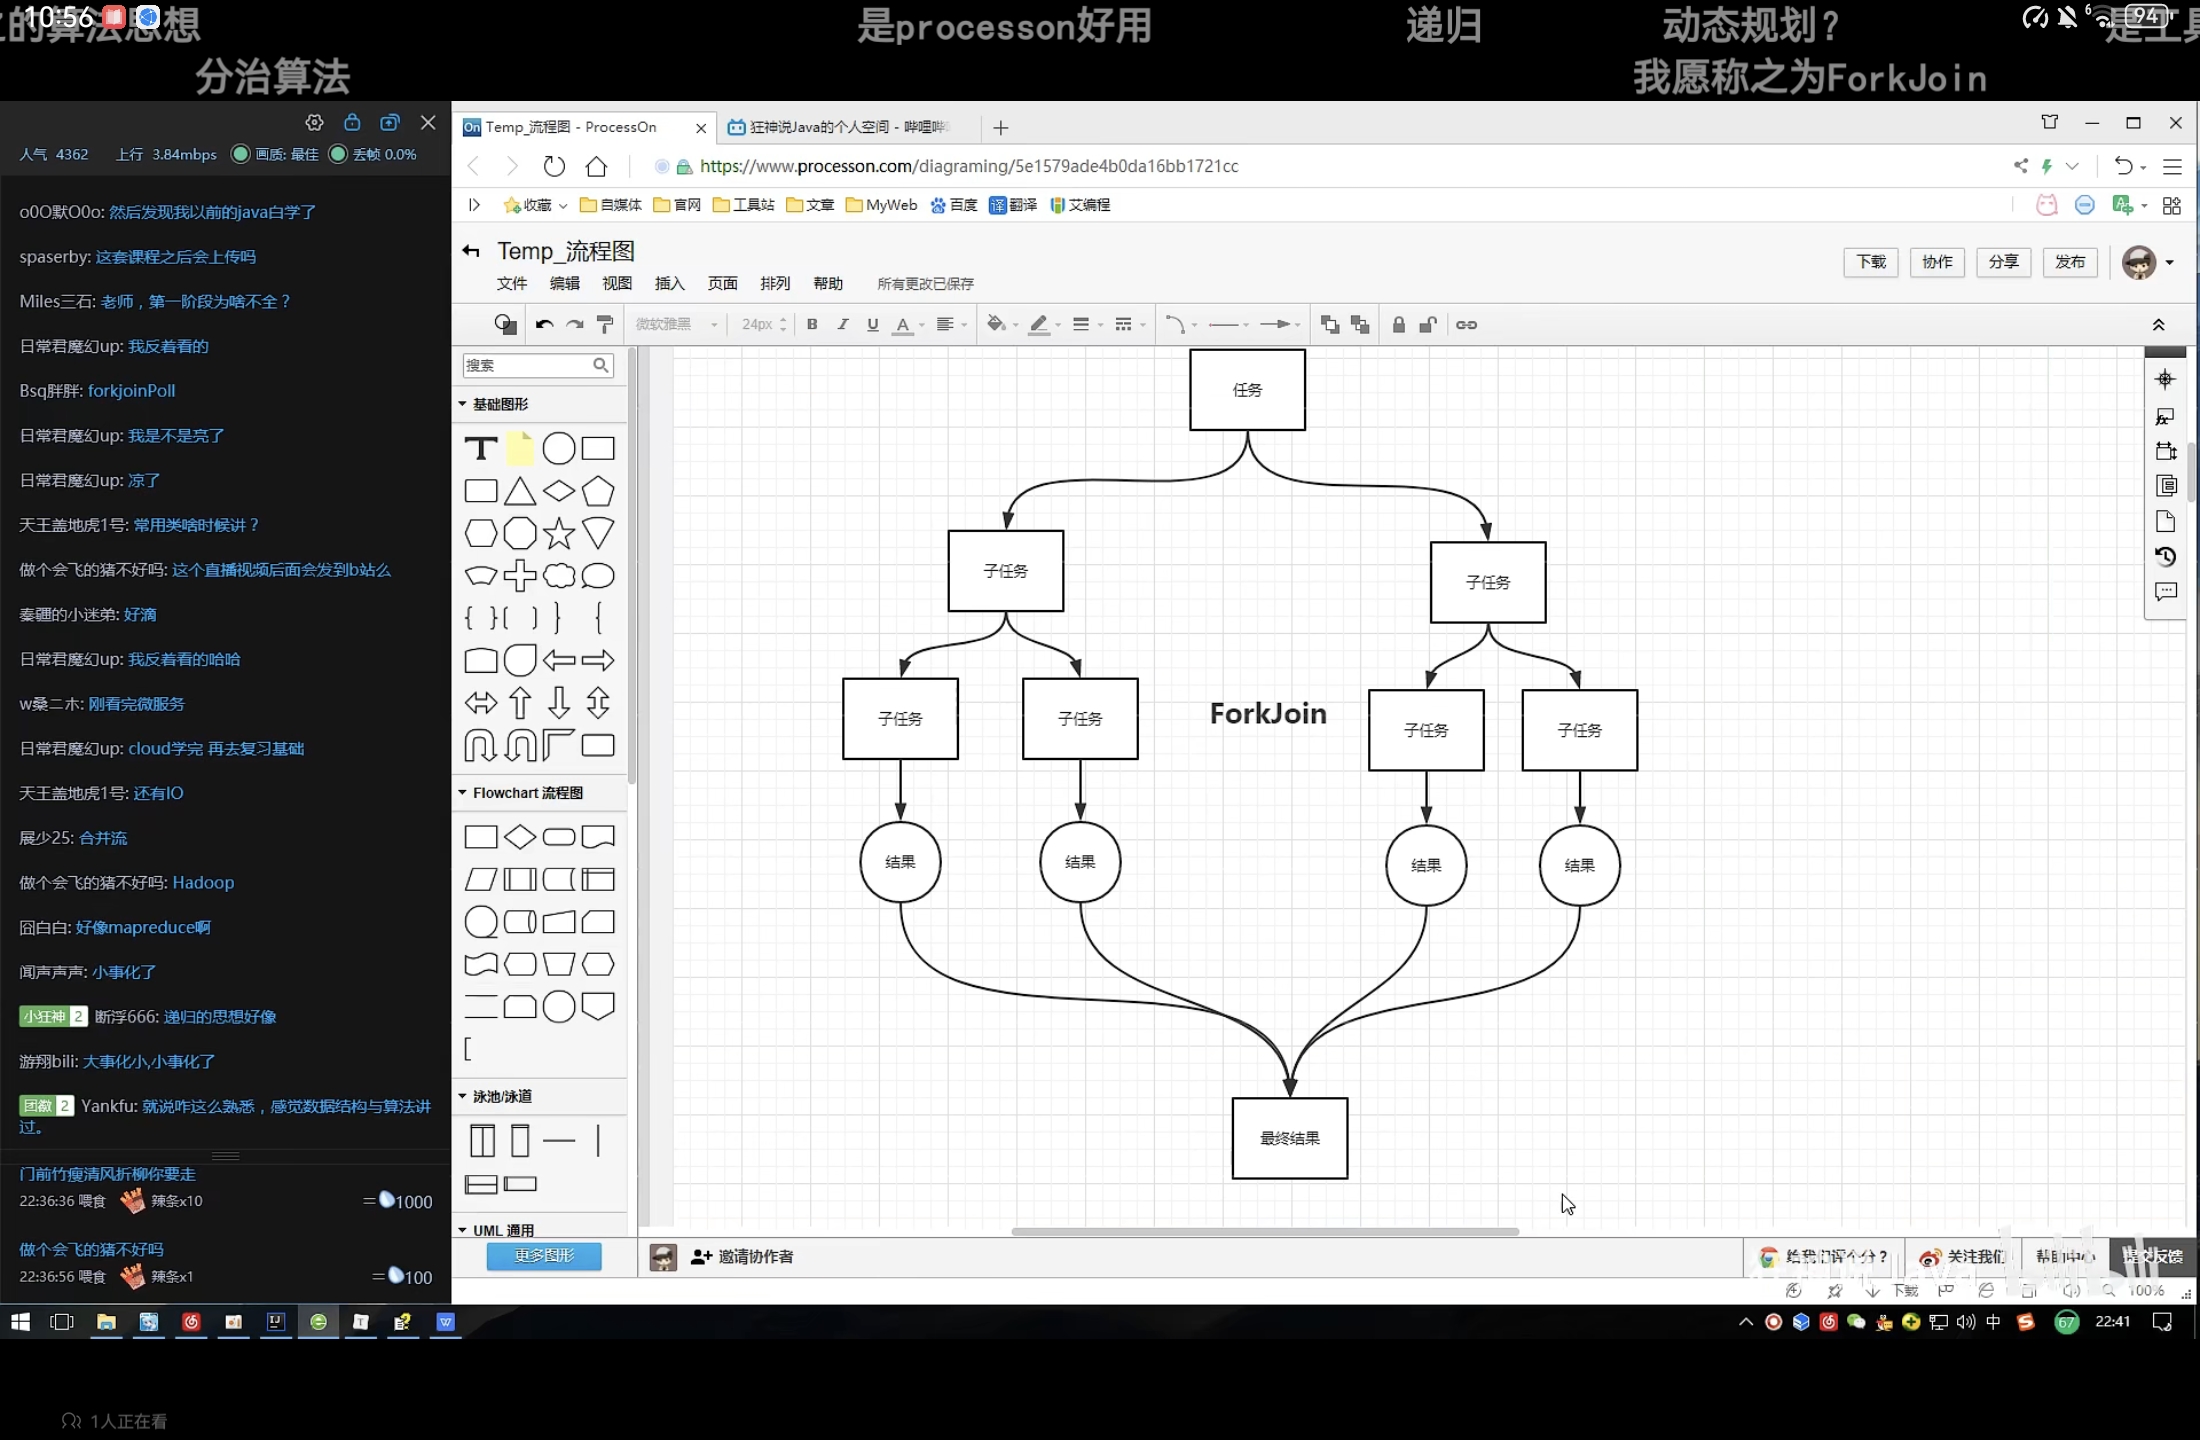Toggle bold formatting

(812, 325)
